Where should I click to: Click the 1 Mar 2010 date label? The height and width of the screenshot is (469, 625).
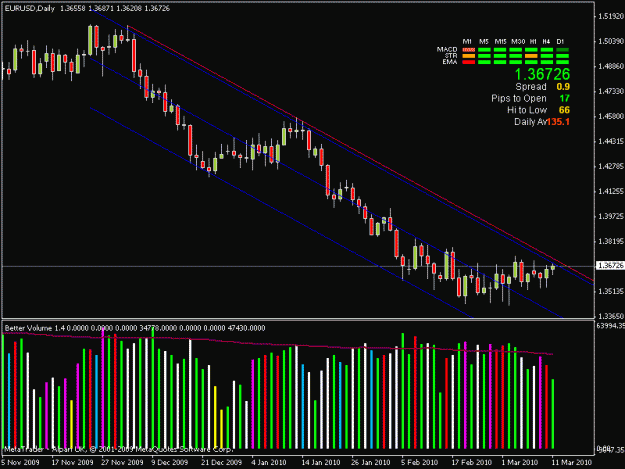coord(519,462)
